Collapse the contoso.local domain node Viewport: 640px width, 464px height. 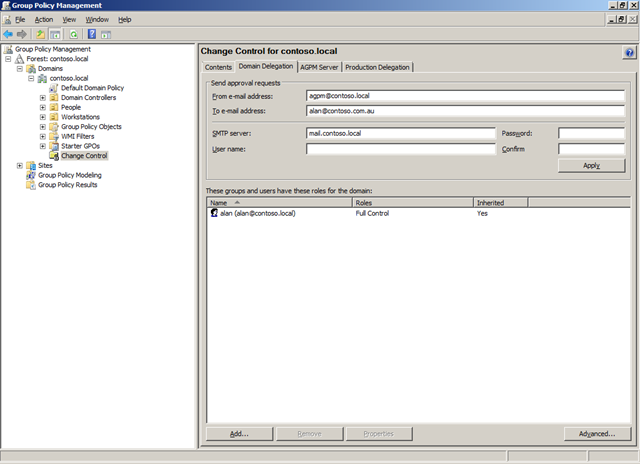31,78
